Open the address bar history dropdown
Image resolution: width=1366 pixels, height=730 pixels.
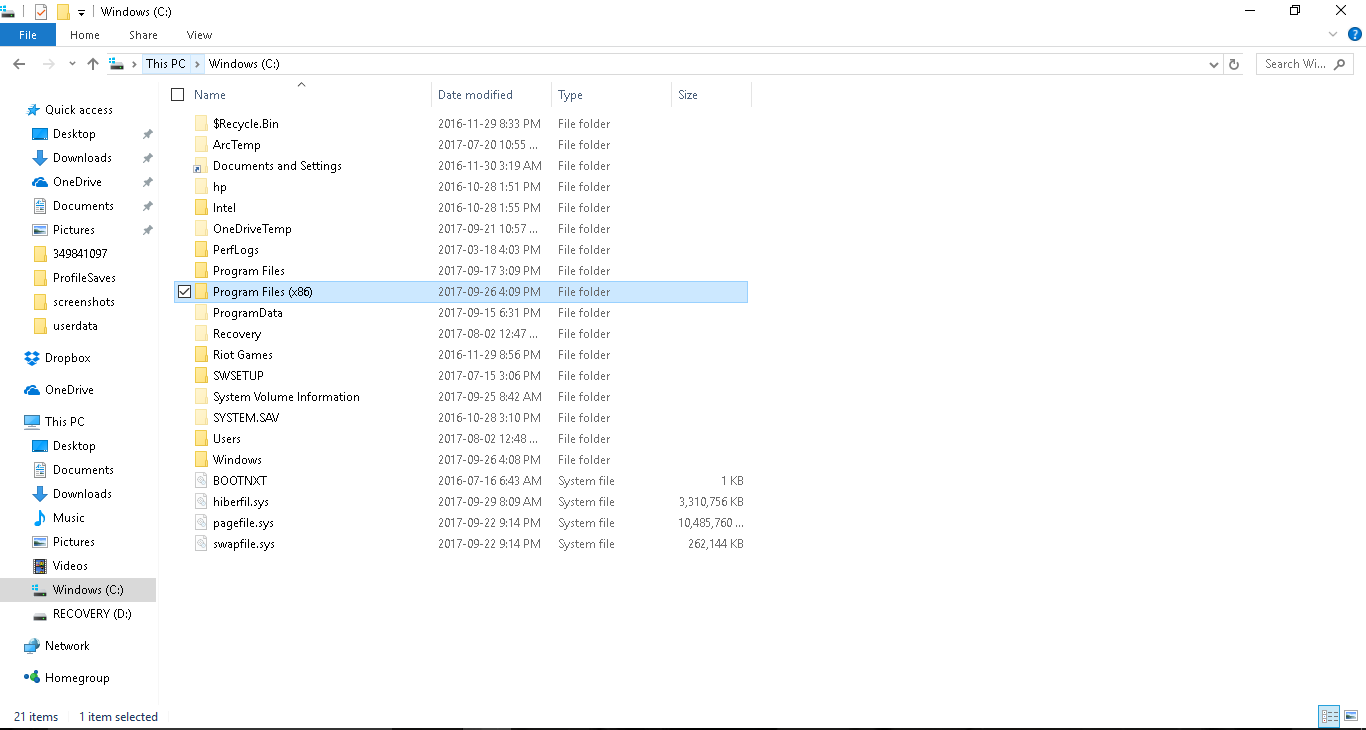click(1214, 64)
